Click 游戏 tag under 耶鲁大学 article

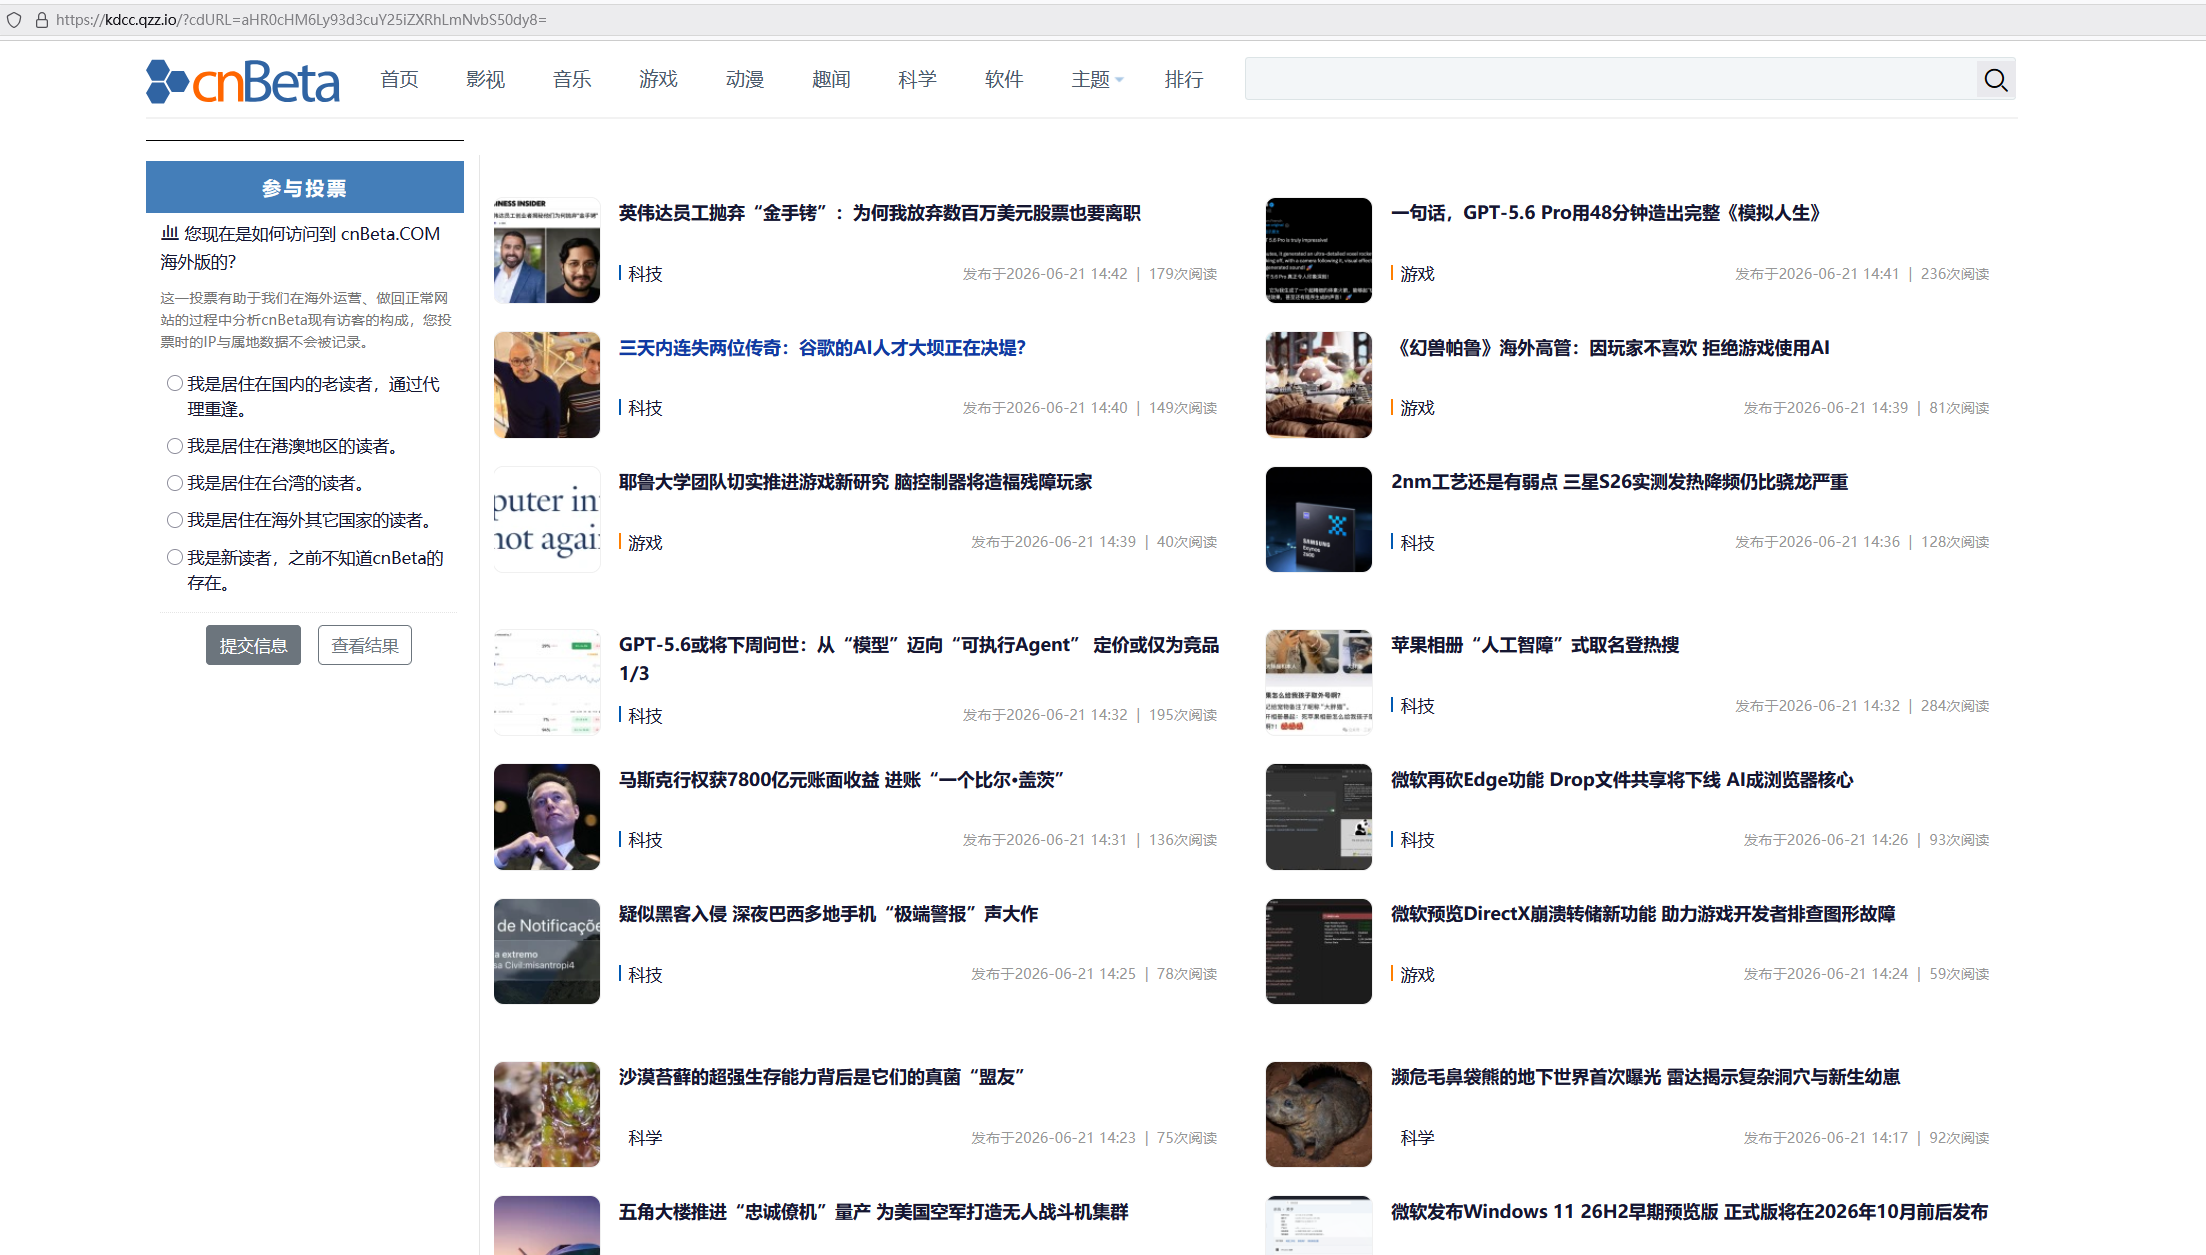click(x=645, y=543)
